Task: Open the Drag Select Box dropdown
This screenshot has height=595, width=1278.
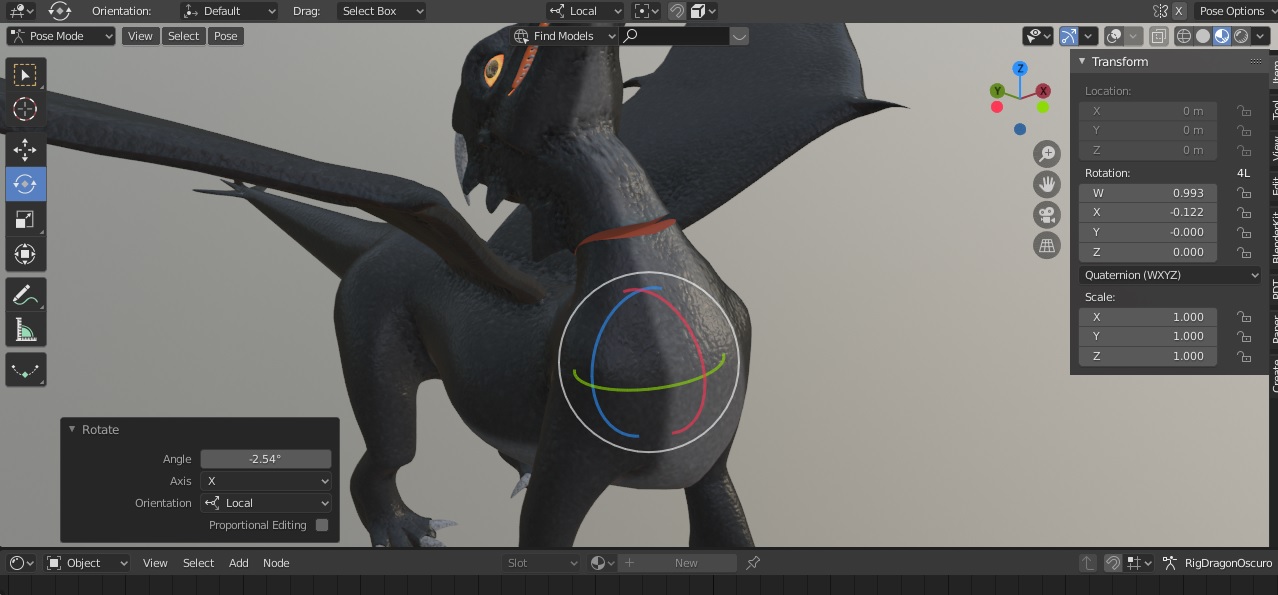Action: [x=381, y=11]
